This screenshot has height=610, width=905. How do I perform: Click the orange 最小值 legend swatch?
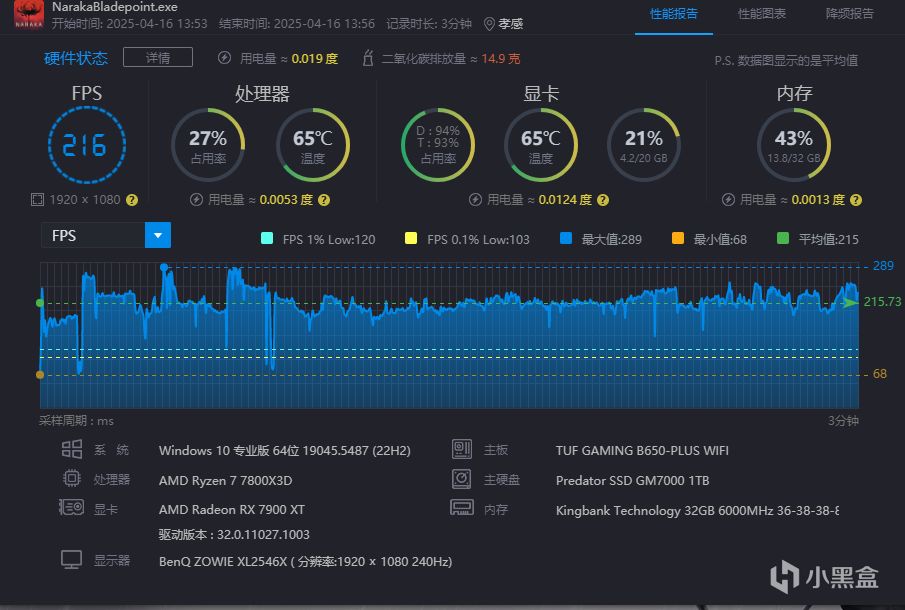point(678,238)
